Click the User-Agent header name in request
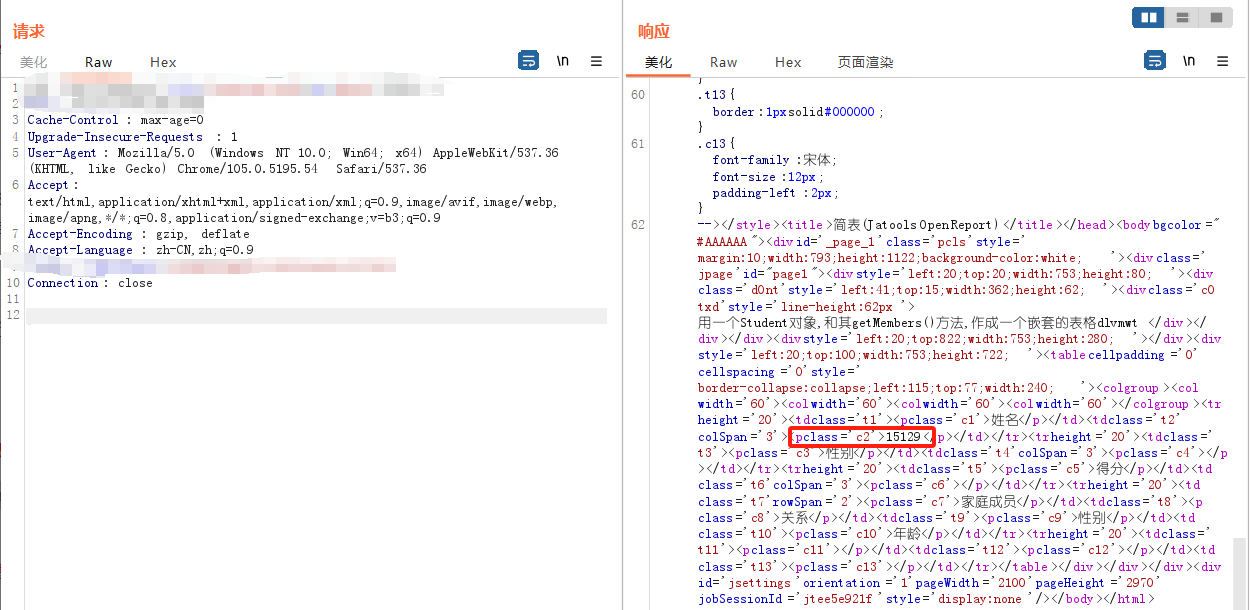The width and height of the screenshot is (1250, 610). (62, 153)
